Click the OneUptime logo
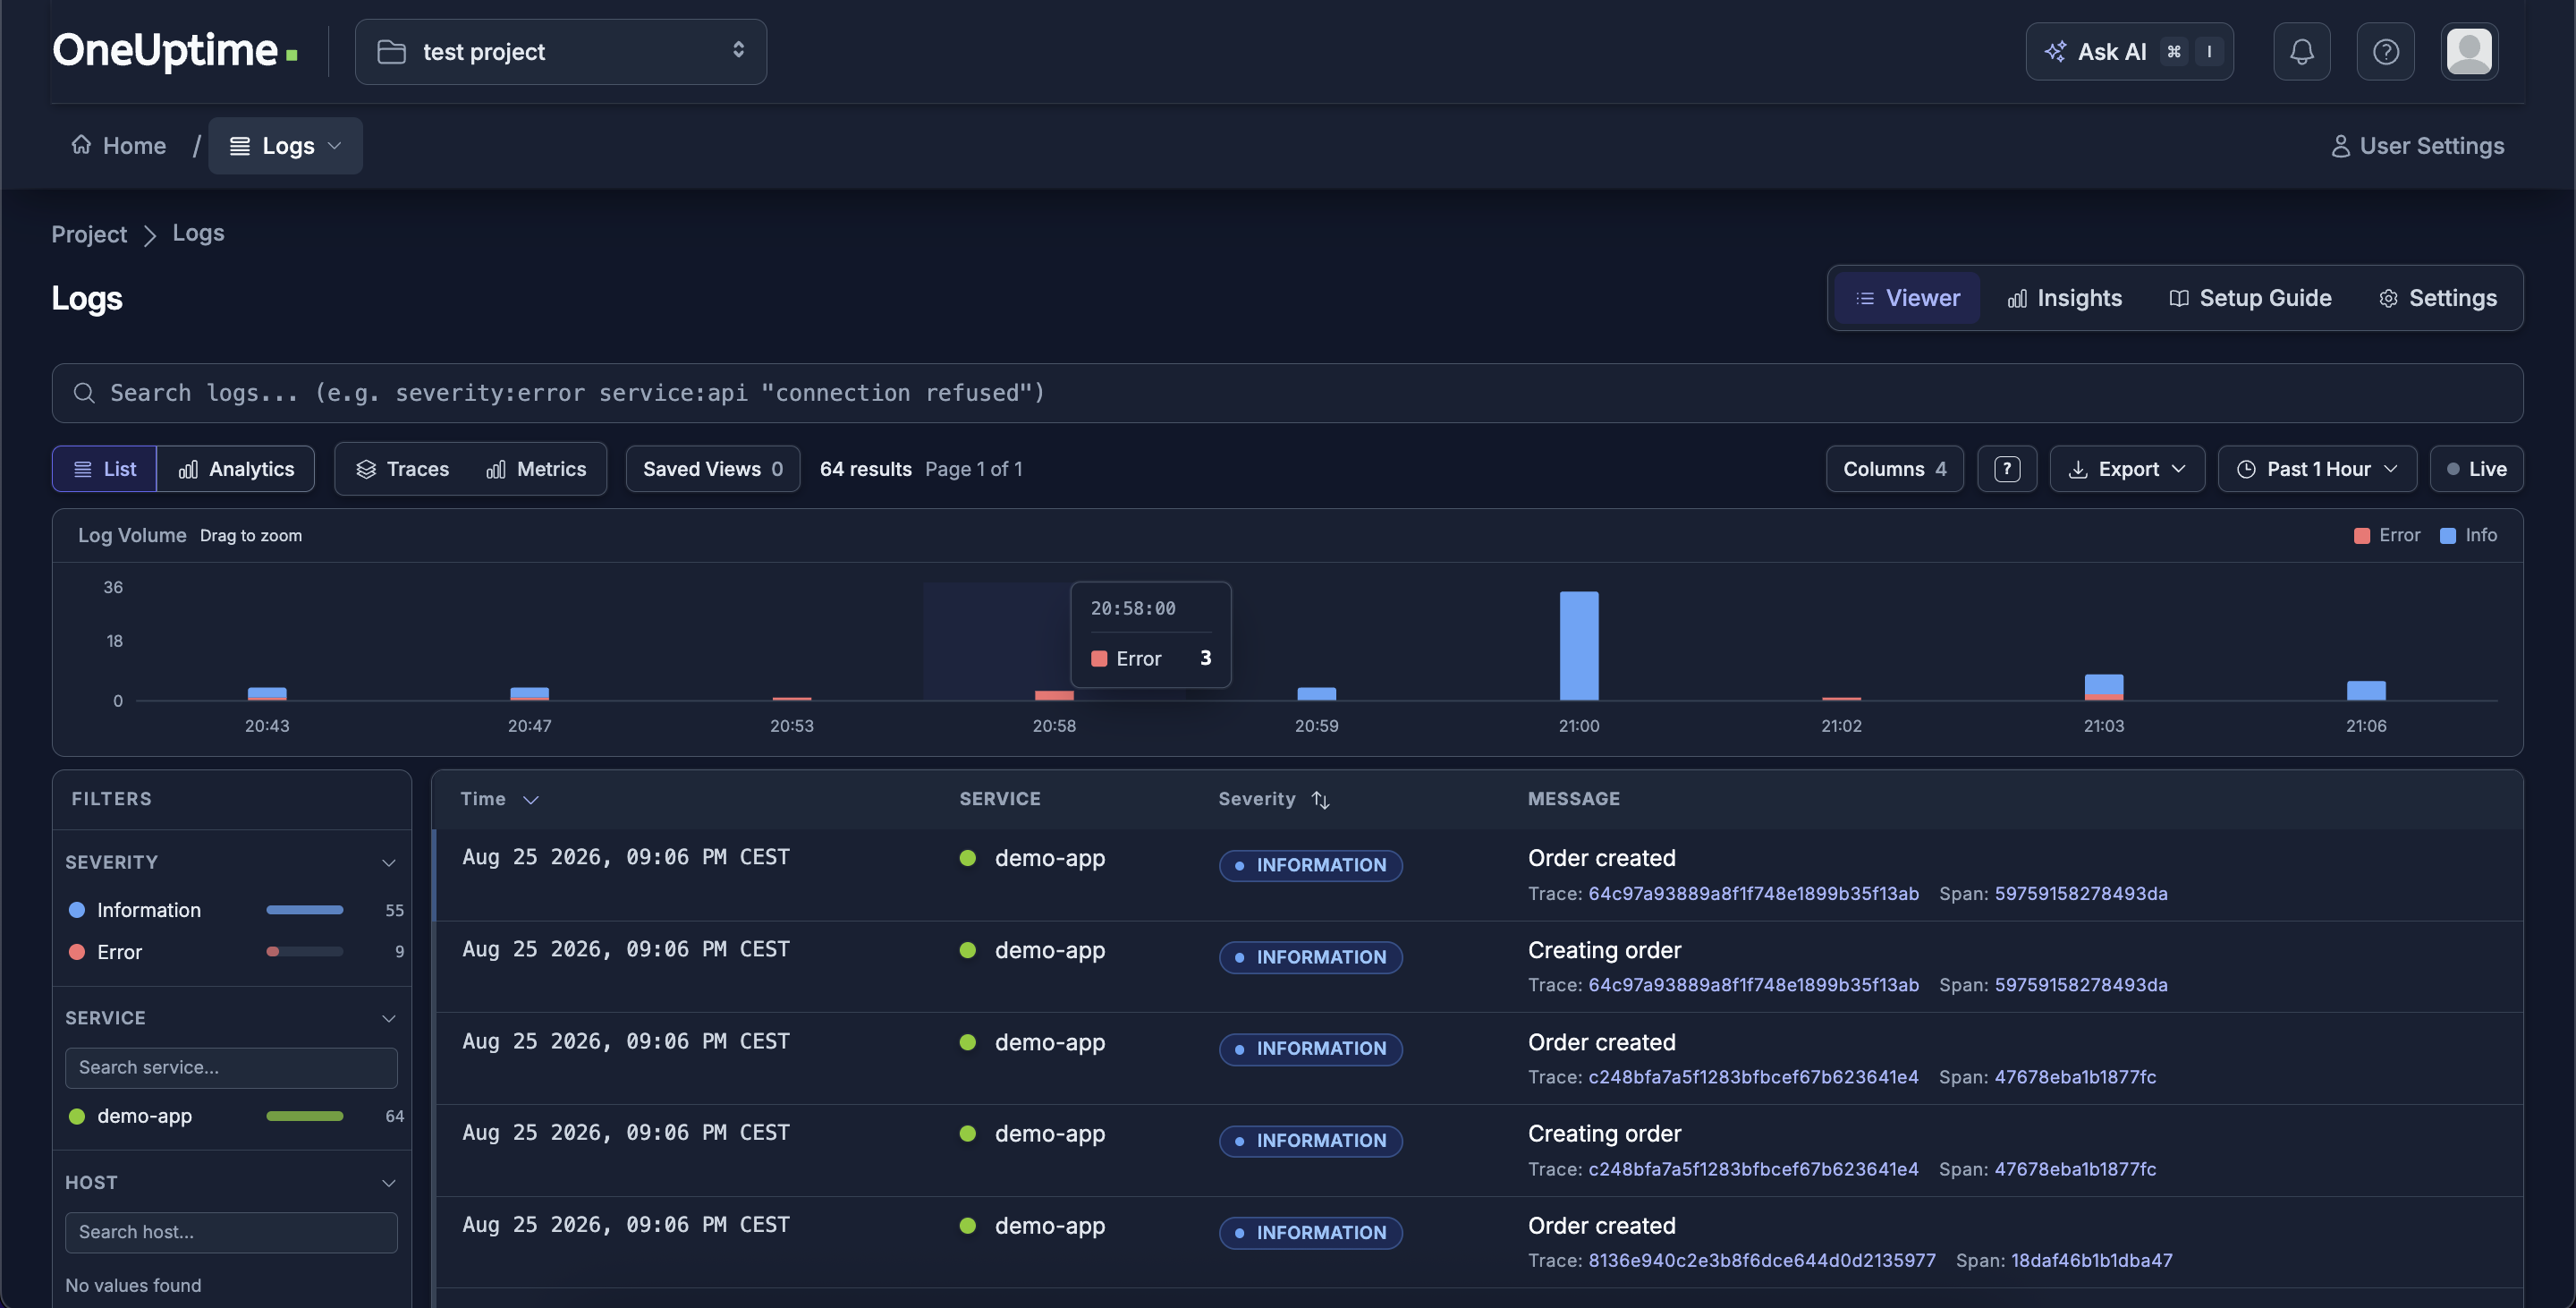This screenshot has height=1308, width=2576. [175, 50]
